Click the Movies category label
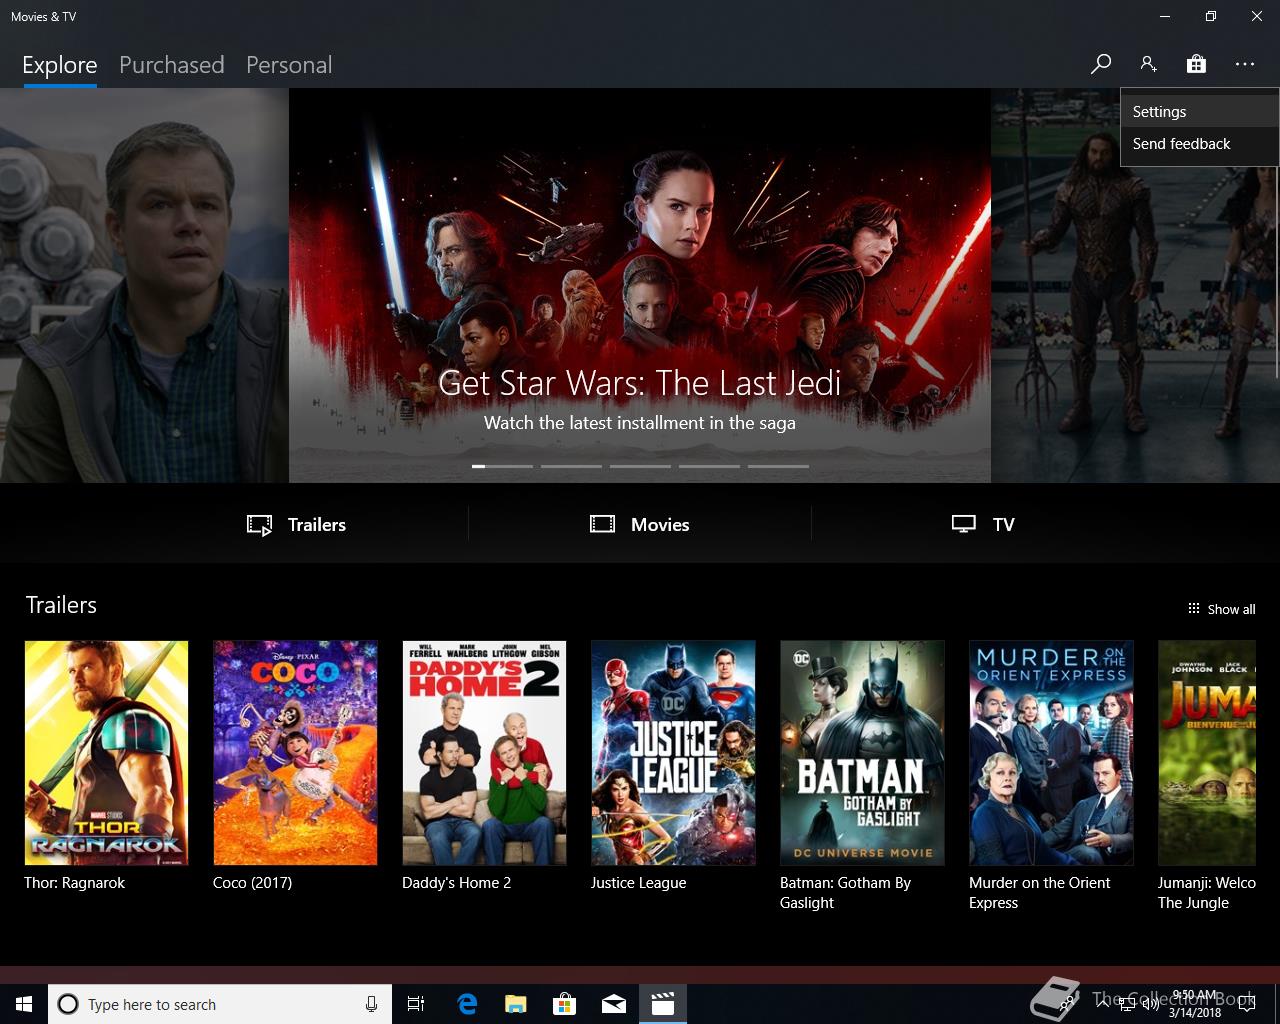Image resolution: width=1280 pixels, height=1024 pixels. (660, 525)
